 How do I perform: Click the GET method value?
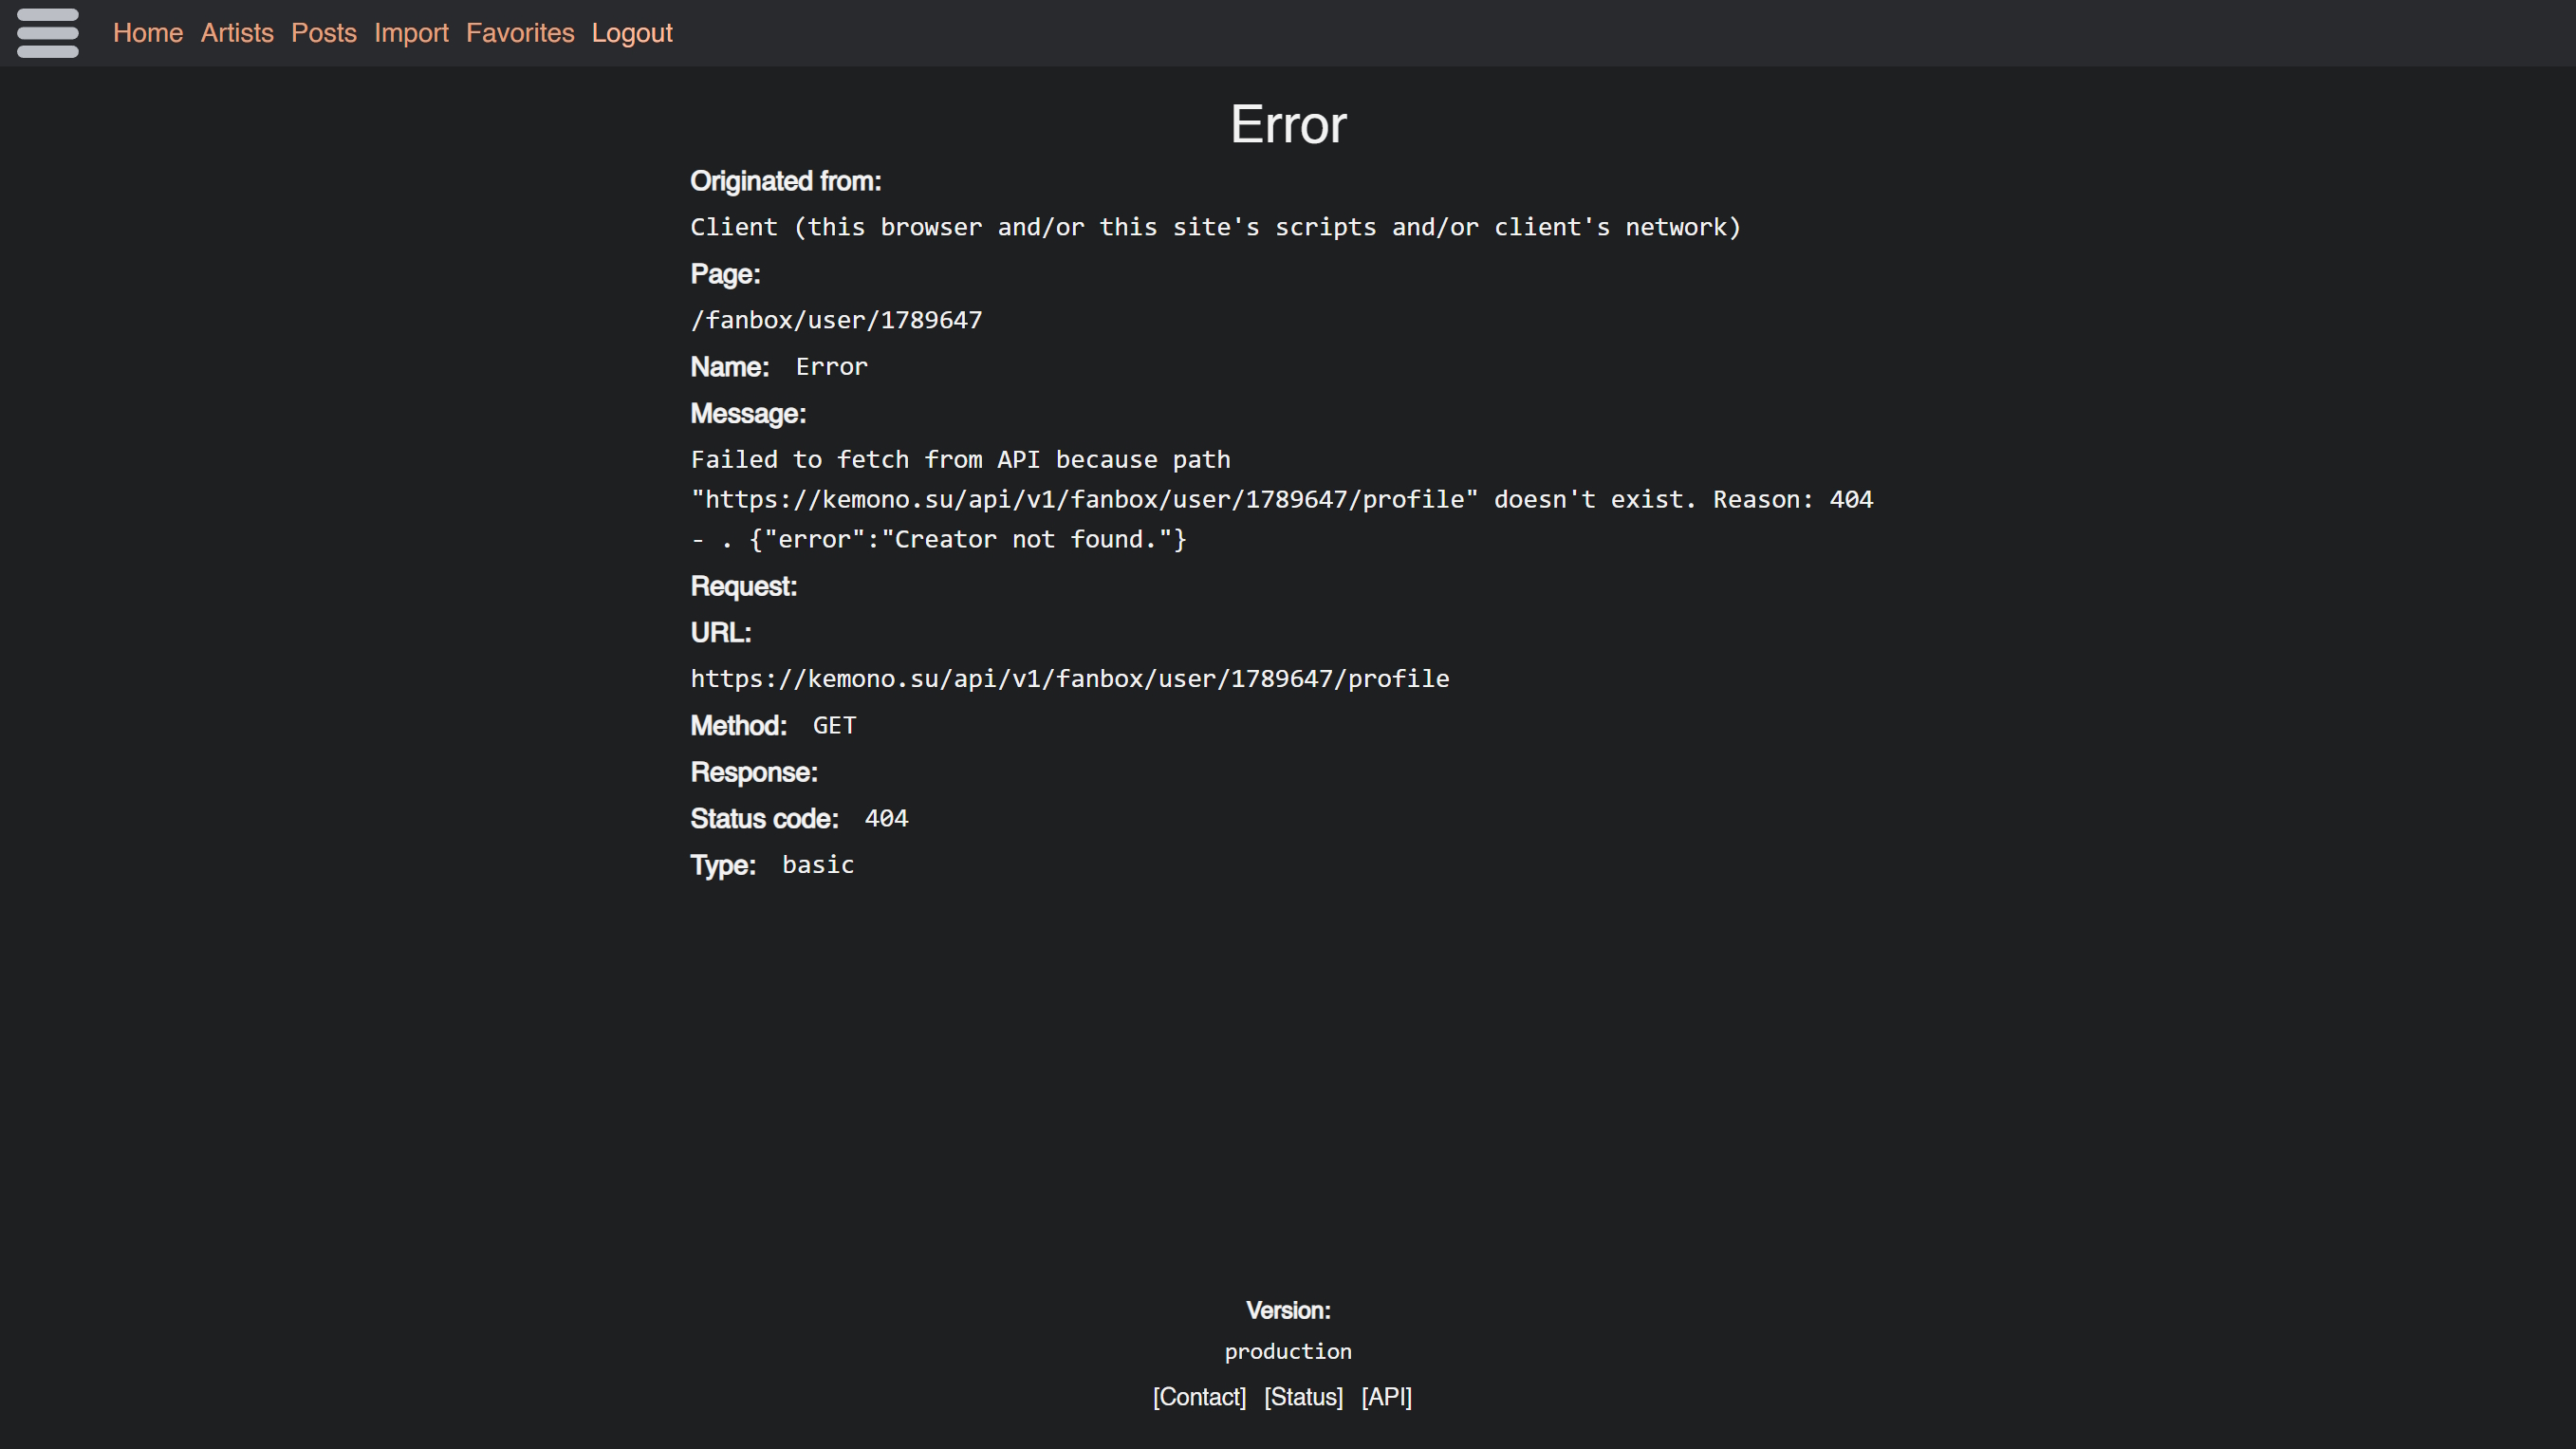tap(834, 726)
